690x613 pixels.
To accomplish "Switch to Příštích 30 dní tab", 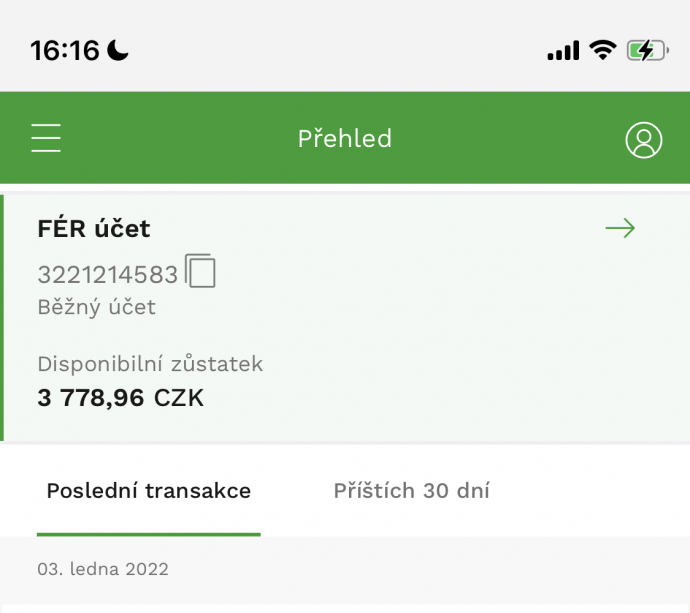I will point(411,491).
